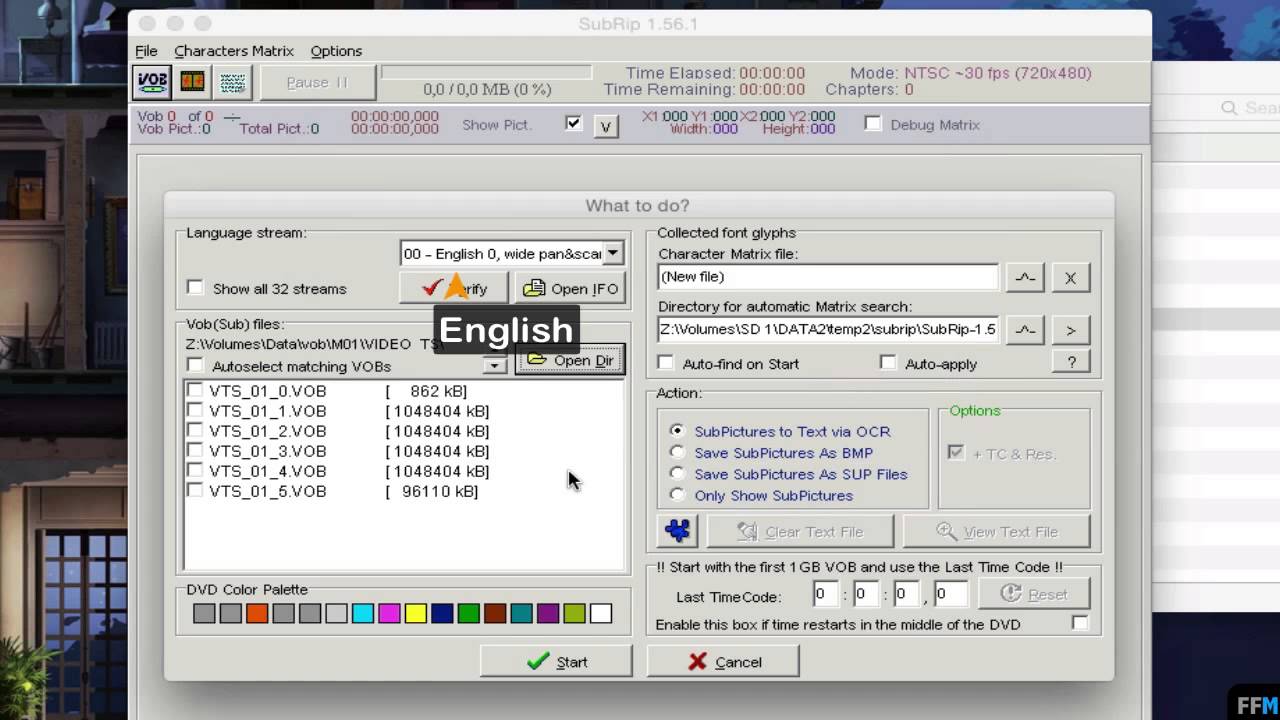Screen dimensions: 1280x720
Task: Click the > button beside Matrix search directory
Action: coord(1070,330)
